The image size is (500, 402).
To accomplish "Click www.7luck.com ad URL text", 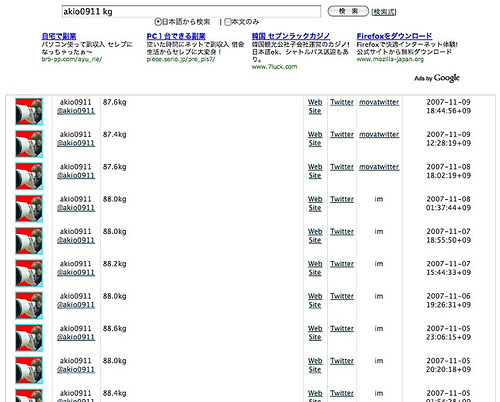I will coord(274,67).
